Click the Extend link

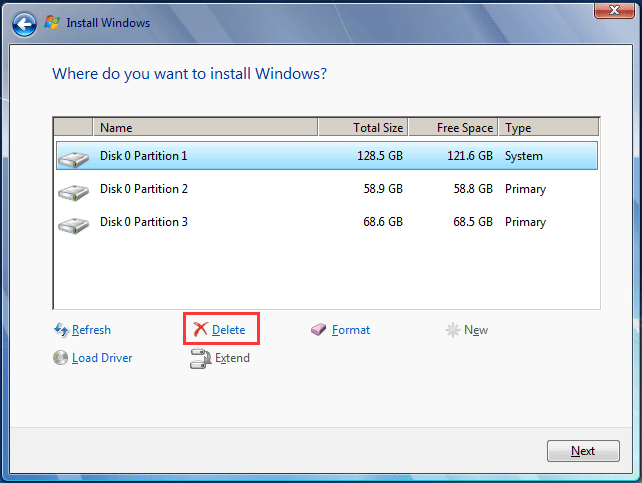232,358
